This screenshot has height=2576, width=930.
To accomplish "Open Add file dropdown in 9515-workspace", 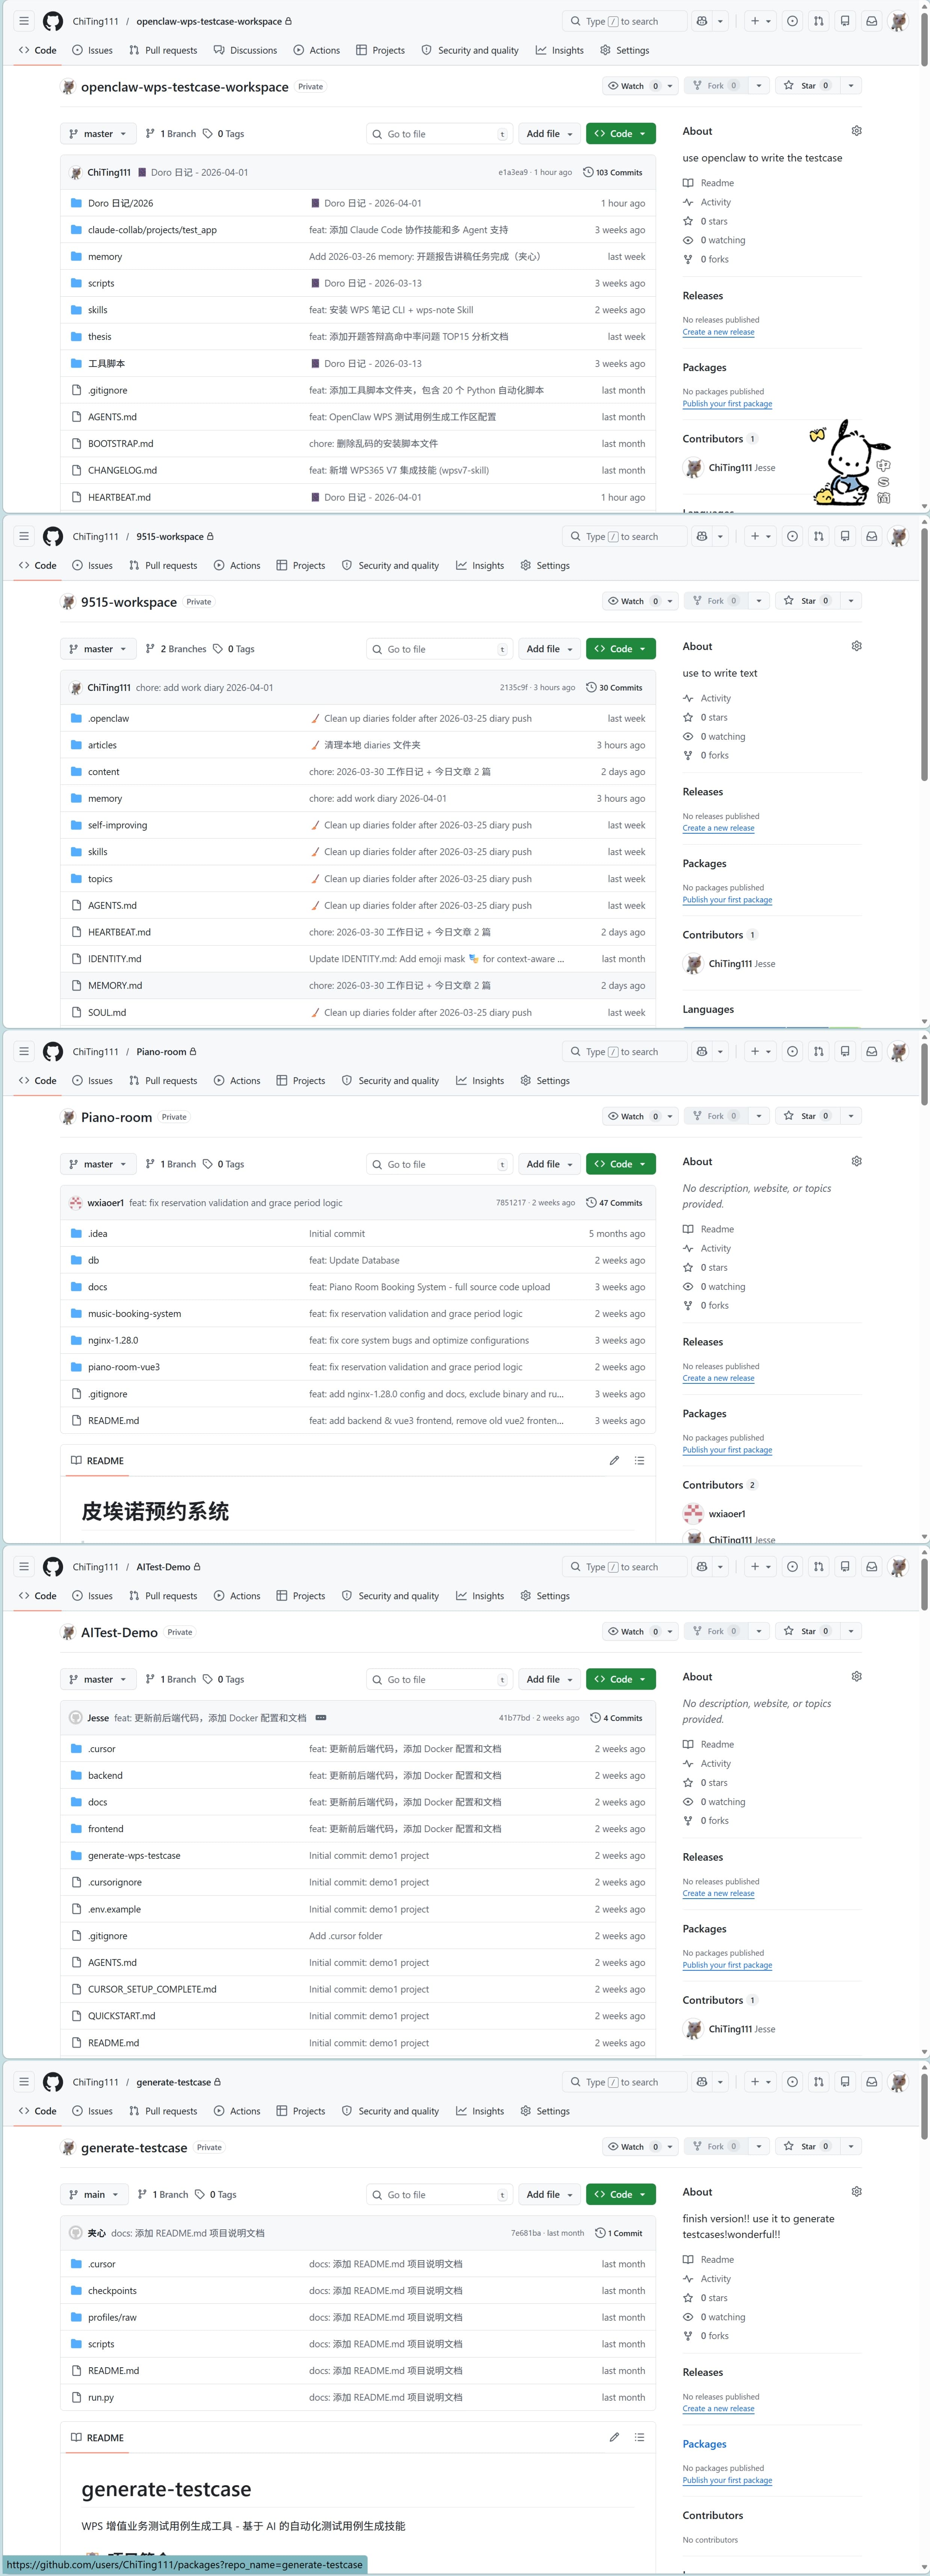I will [549, 649].
